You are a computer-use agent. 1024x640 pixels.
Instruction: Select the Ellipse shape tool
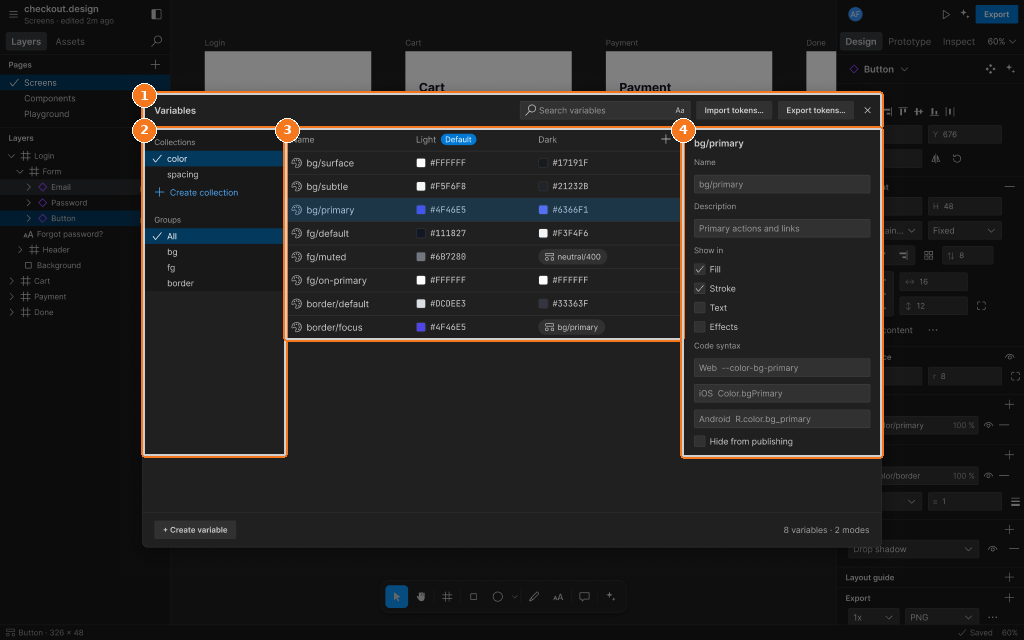(498, 596)
